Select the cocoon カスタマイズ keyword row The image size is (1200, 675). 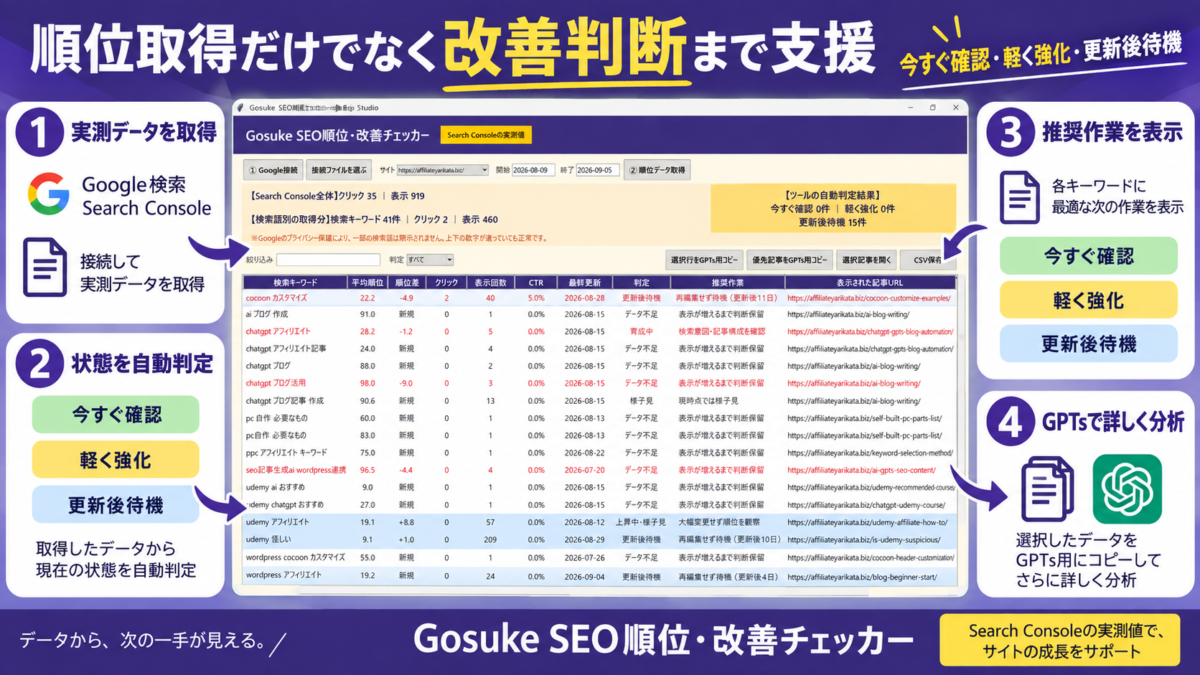(x=599, y=297)
